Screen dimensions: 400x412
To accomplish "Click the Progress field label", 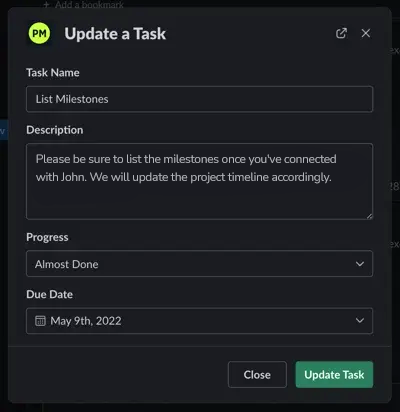I will pyautogui.click(x=47, y=237).
